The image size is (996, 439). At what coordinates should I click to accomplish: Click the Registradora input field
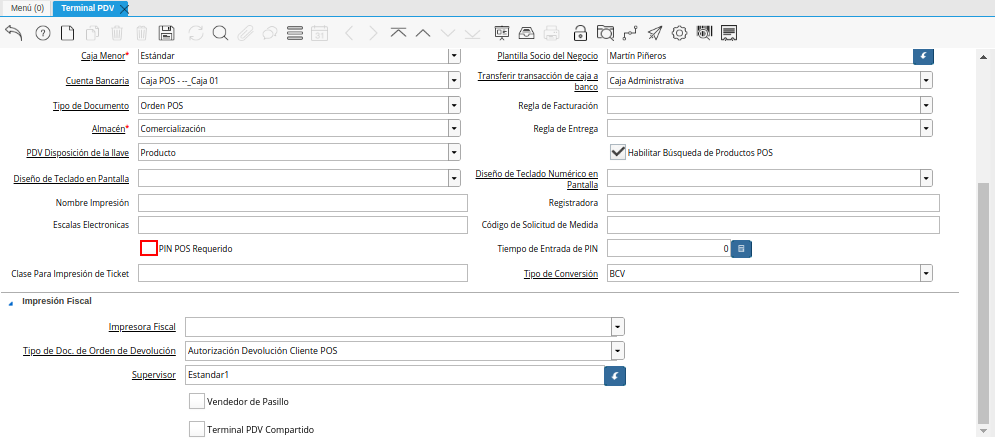pyautogui.click(x=773, y=203)
